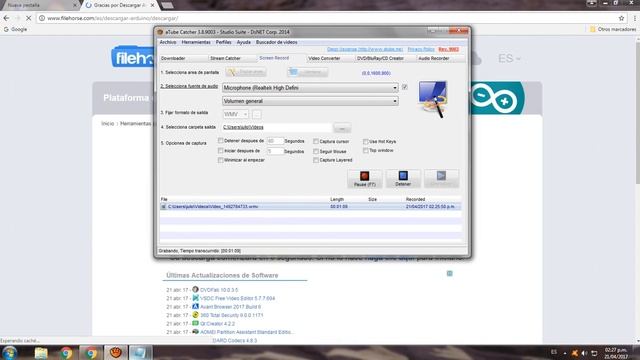
Task: Click the start-after seconds input field
Action: pos(274,151)
